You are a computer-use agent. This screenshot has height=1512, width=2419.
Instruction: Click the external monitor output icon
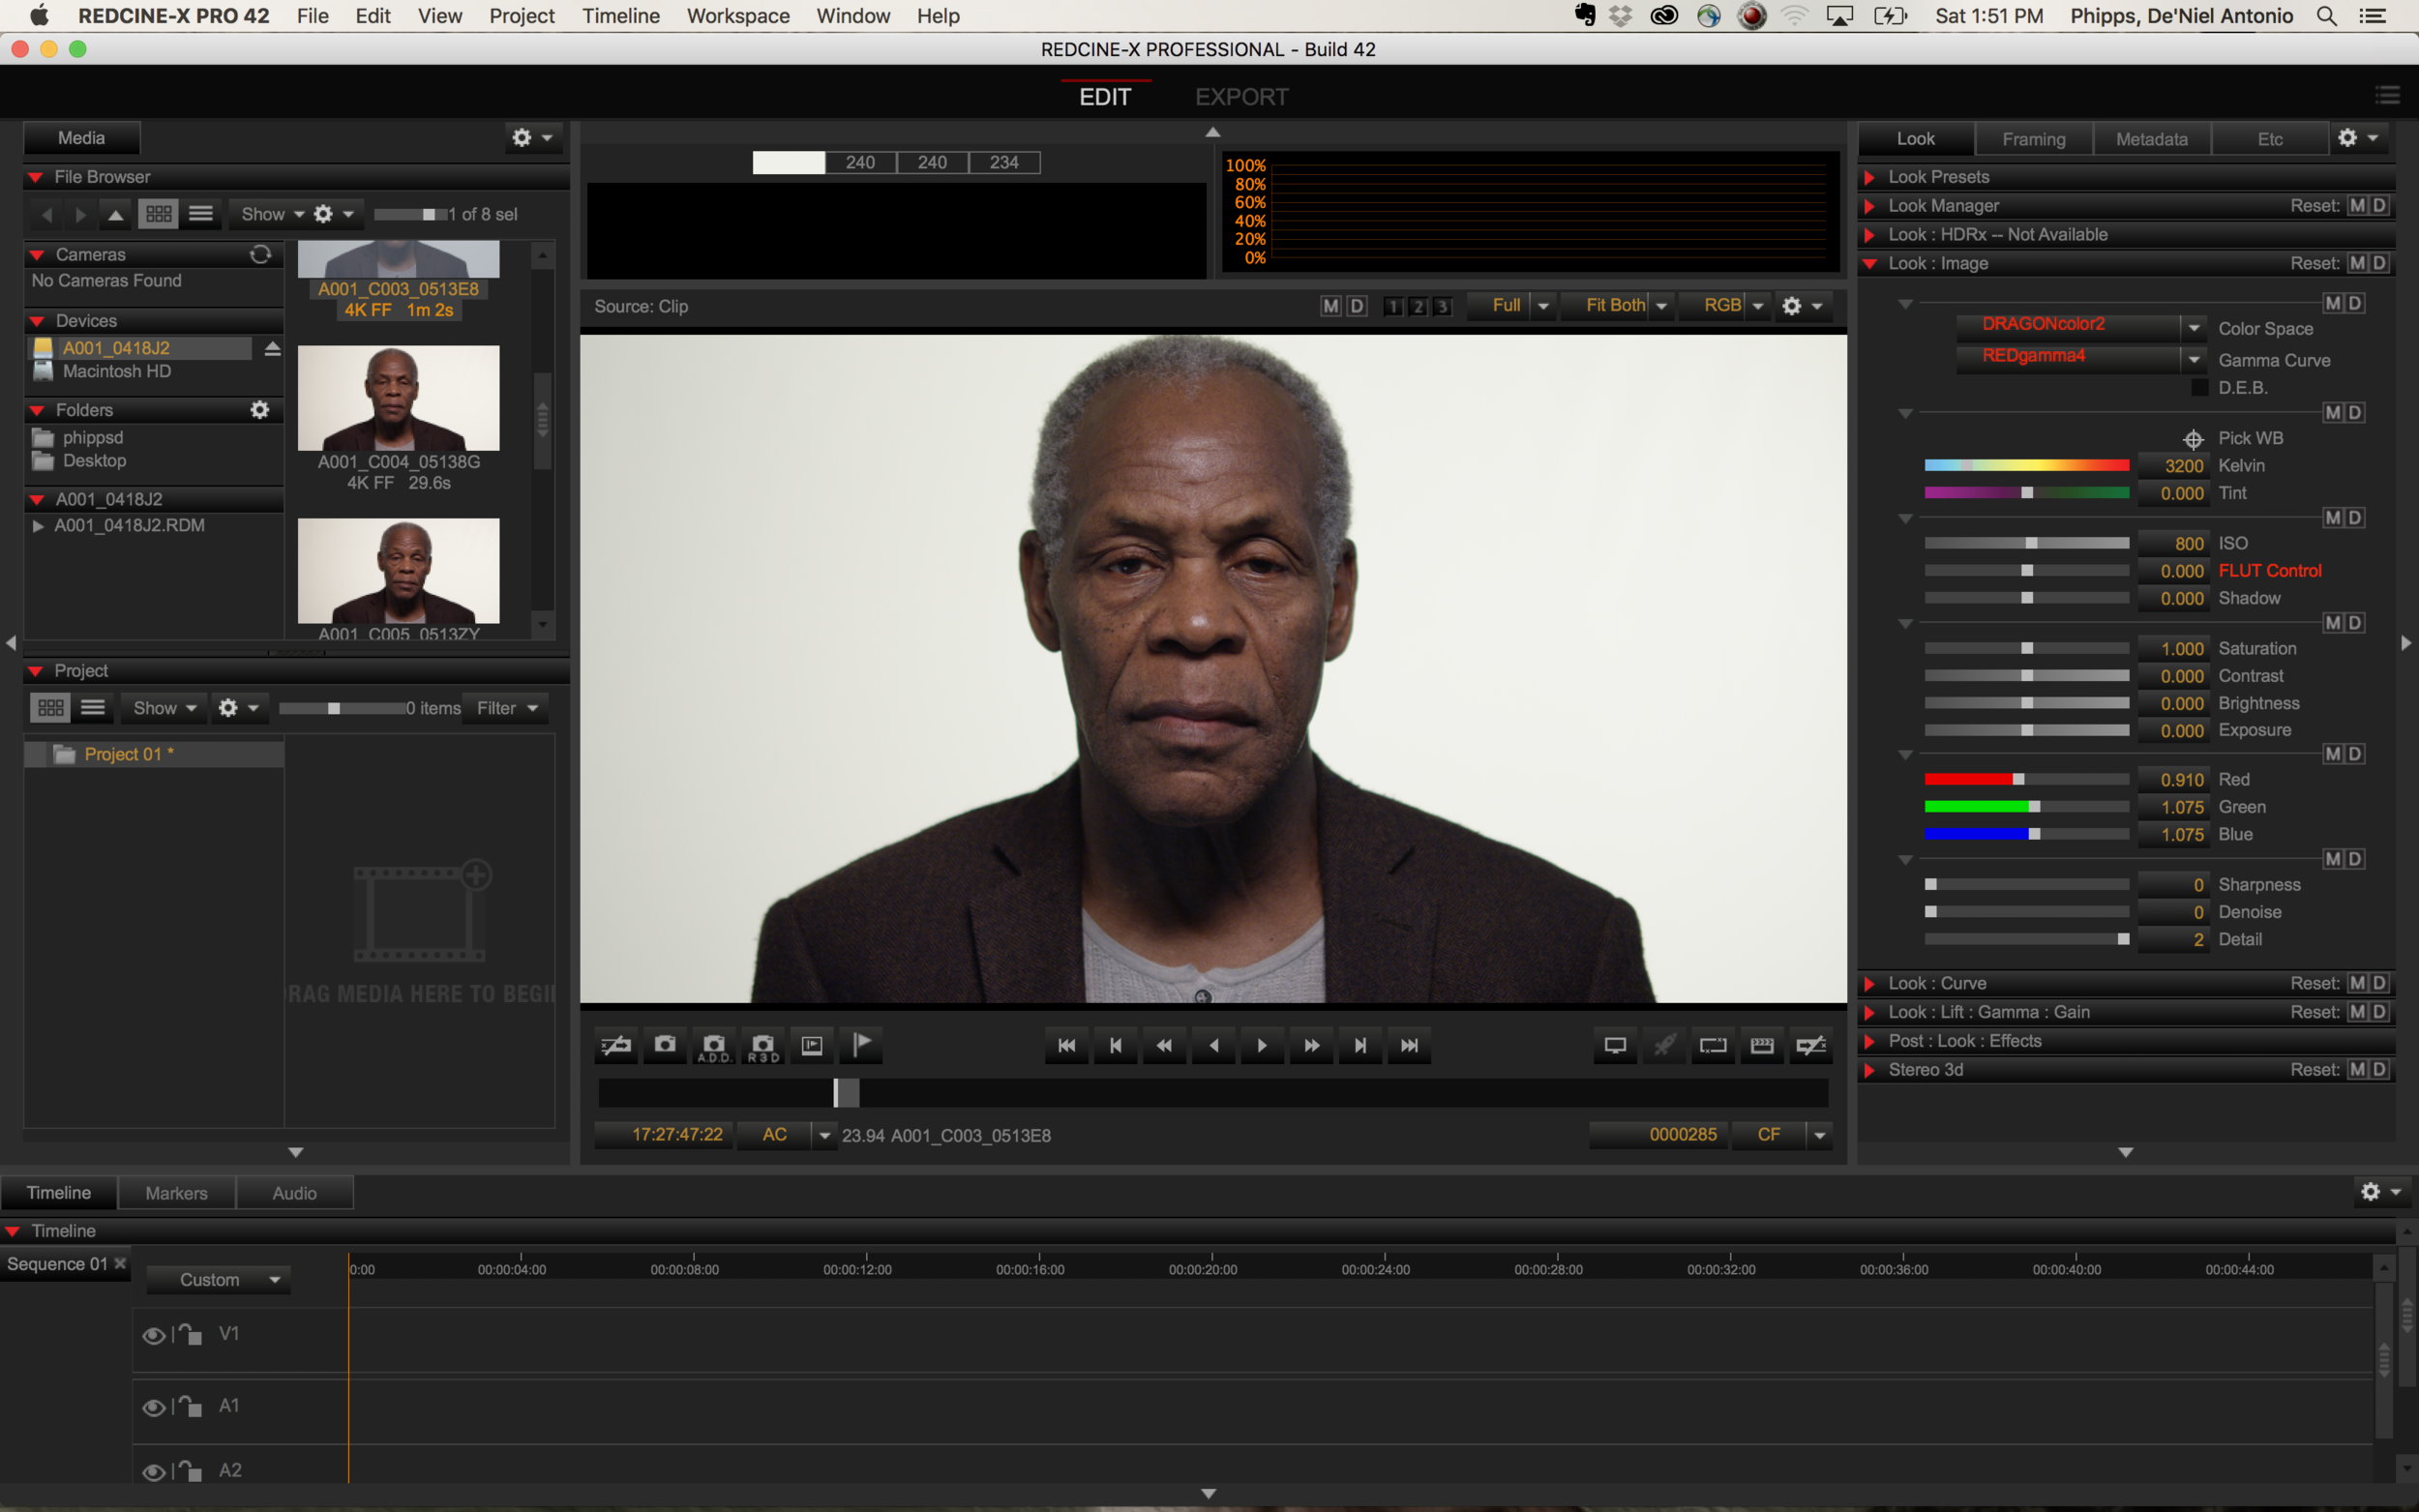pos(1615,1045)
